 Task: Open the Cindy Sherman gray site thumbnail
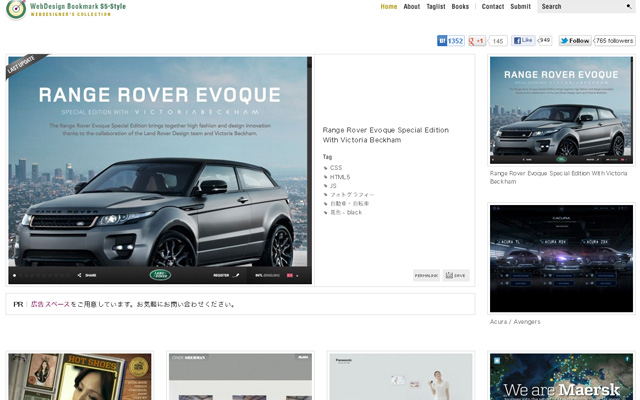point(240,377)
